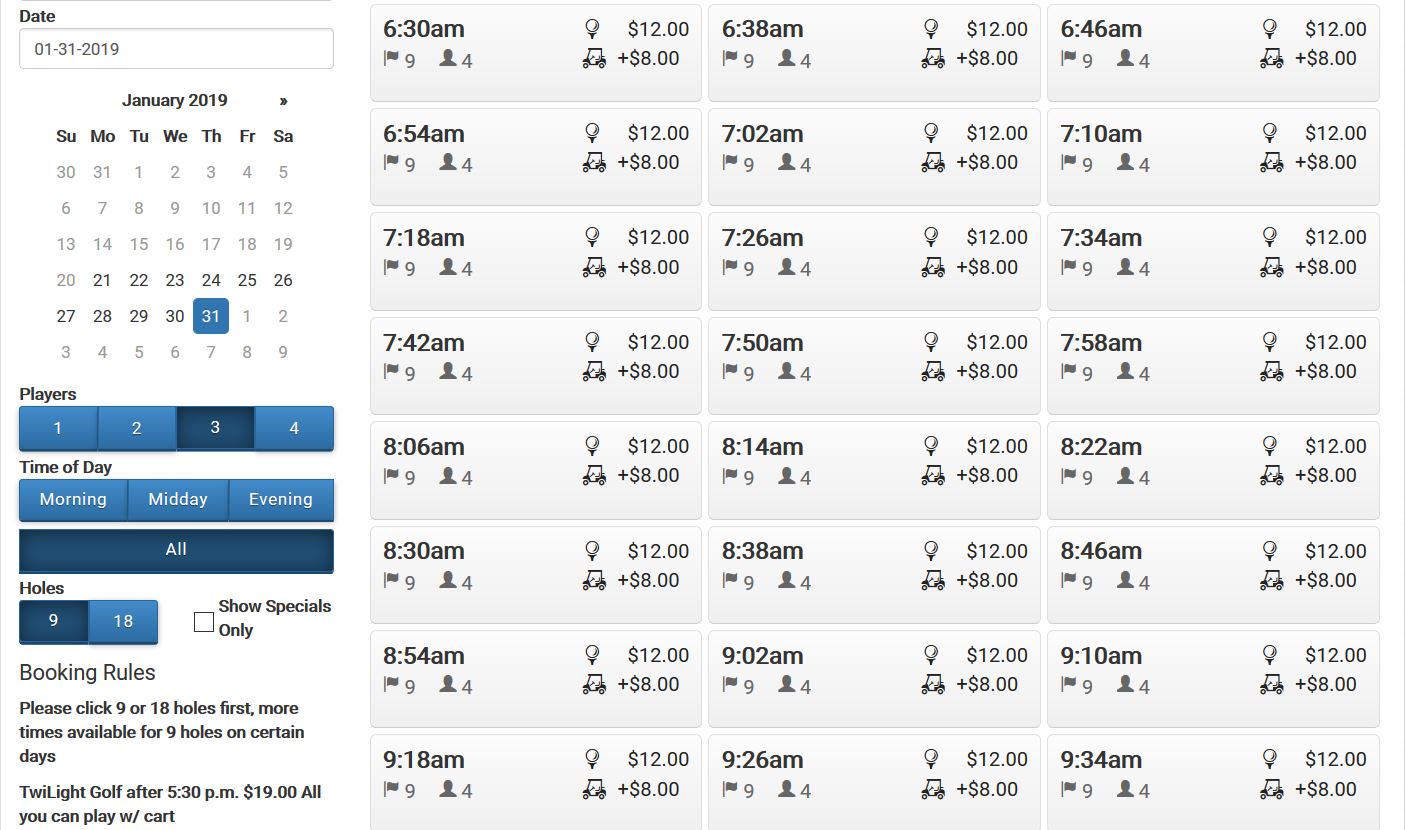Click the golf cart icon beside +$8.00 at 7:02am

(x=933, y=163)
